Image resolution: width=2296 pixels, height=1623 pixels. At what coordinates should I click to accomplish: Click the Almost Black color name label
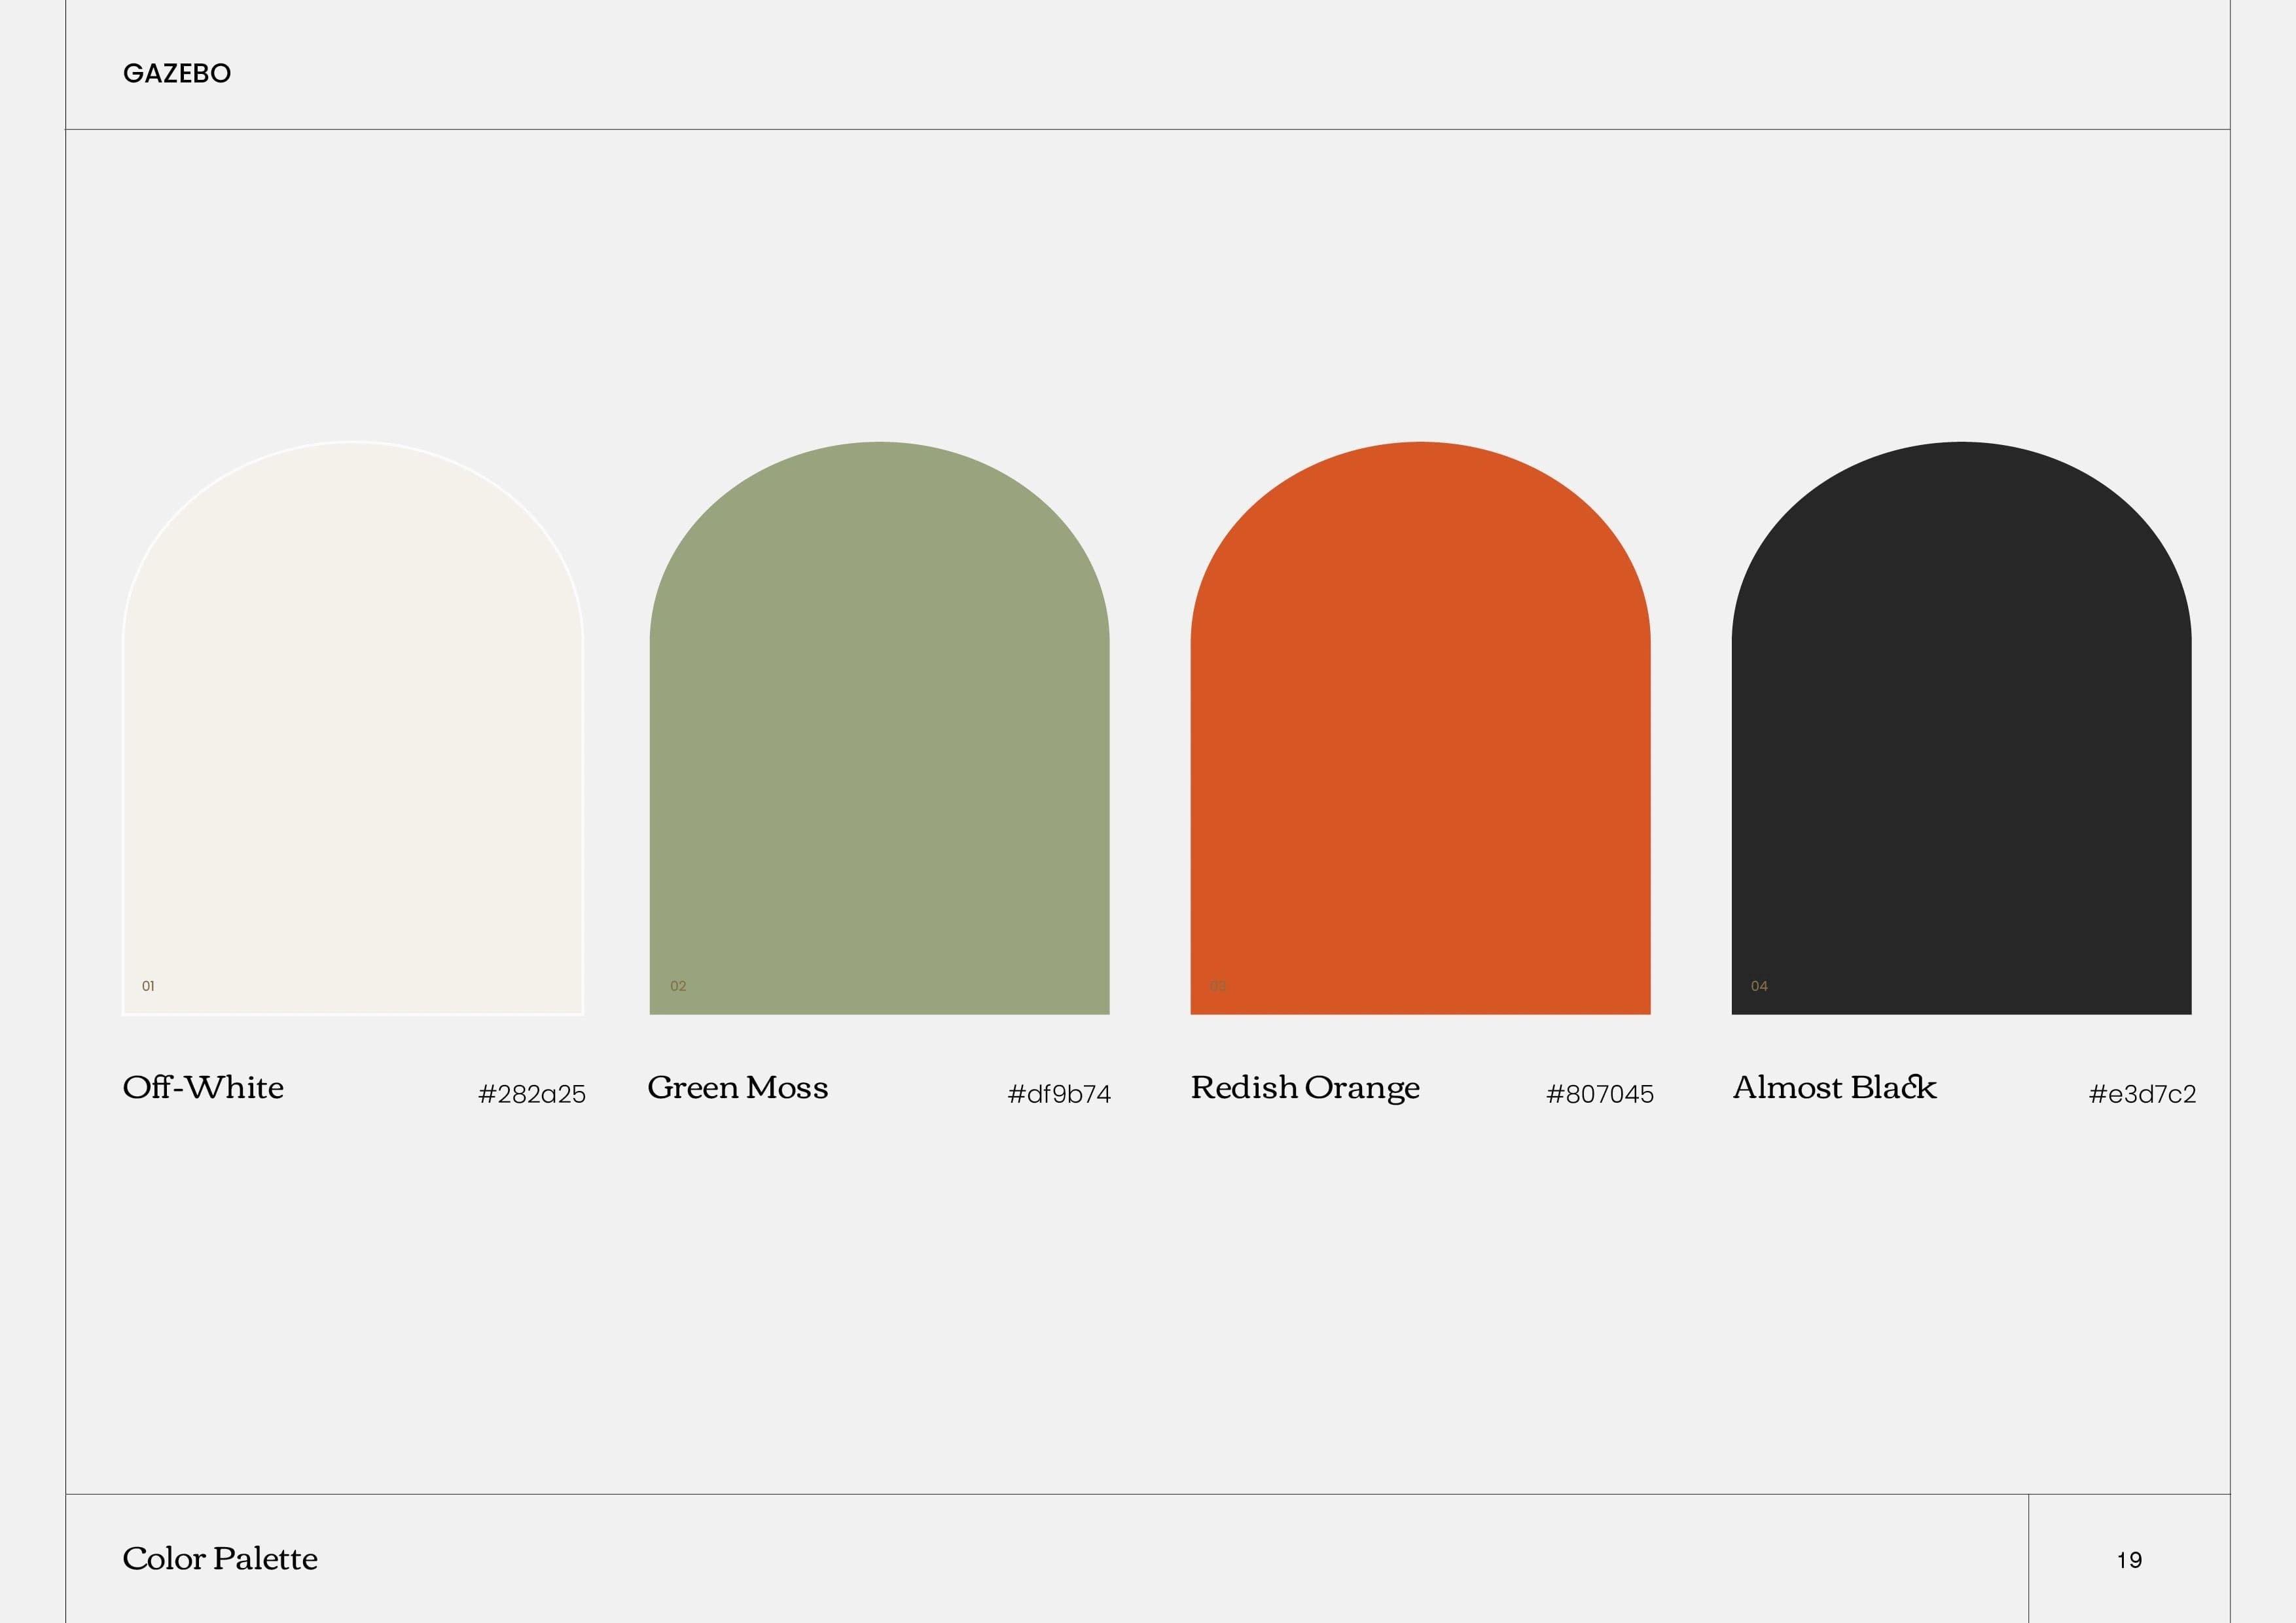point(1834,1087)
